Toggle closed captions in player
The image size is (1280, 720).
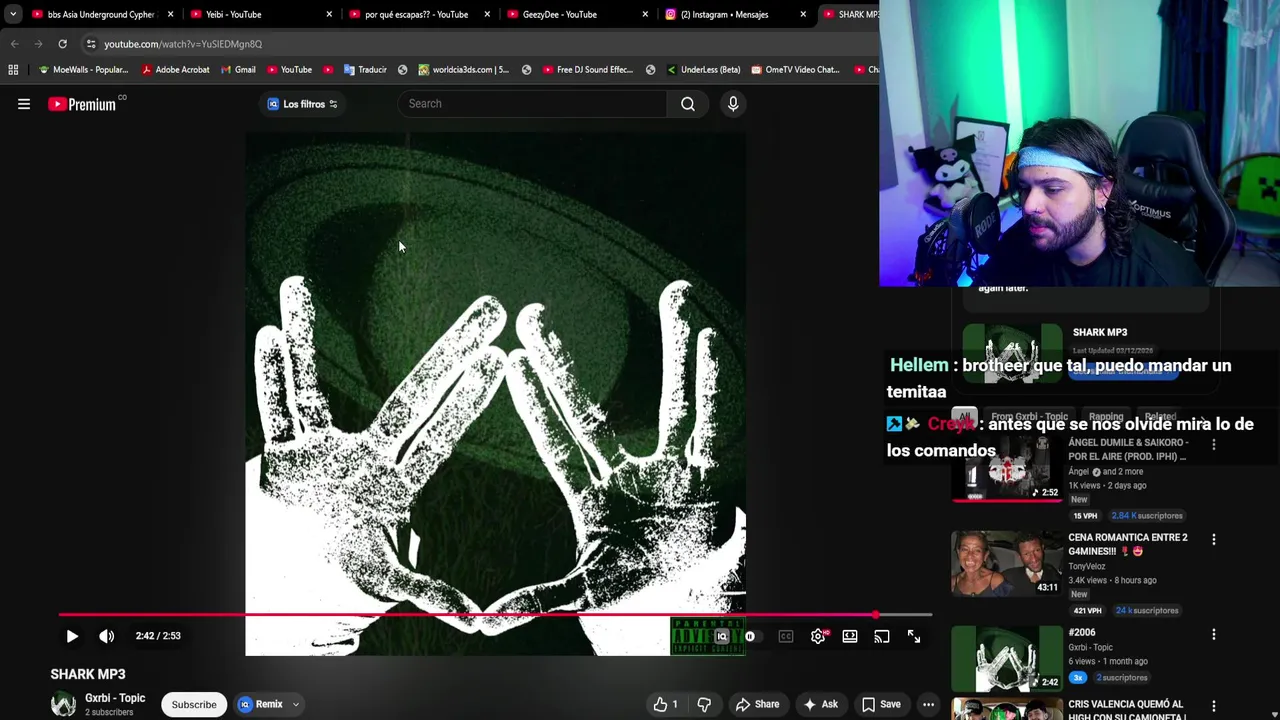(x=786, y=636)
